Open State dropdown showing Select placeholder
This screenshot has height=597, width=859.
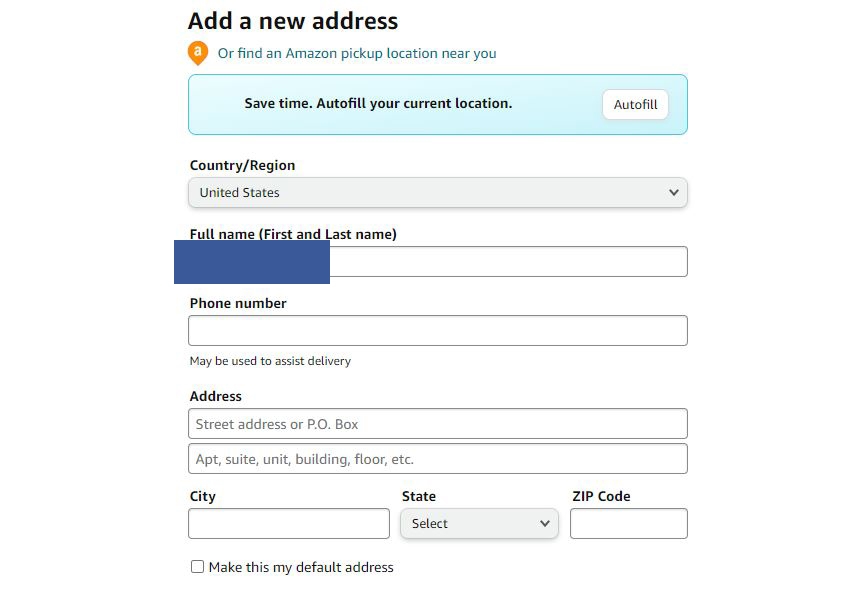click(x=478, y=523)
